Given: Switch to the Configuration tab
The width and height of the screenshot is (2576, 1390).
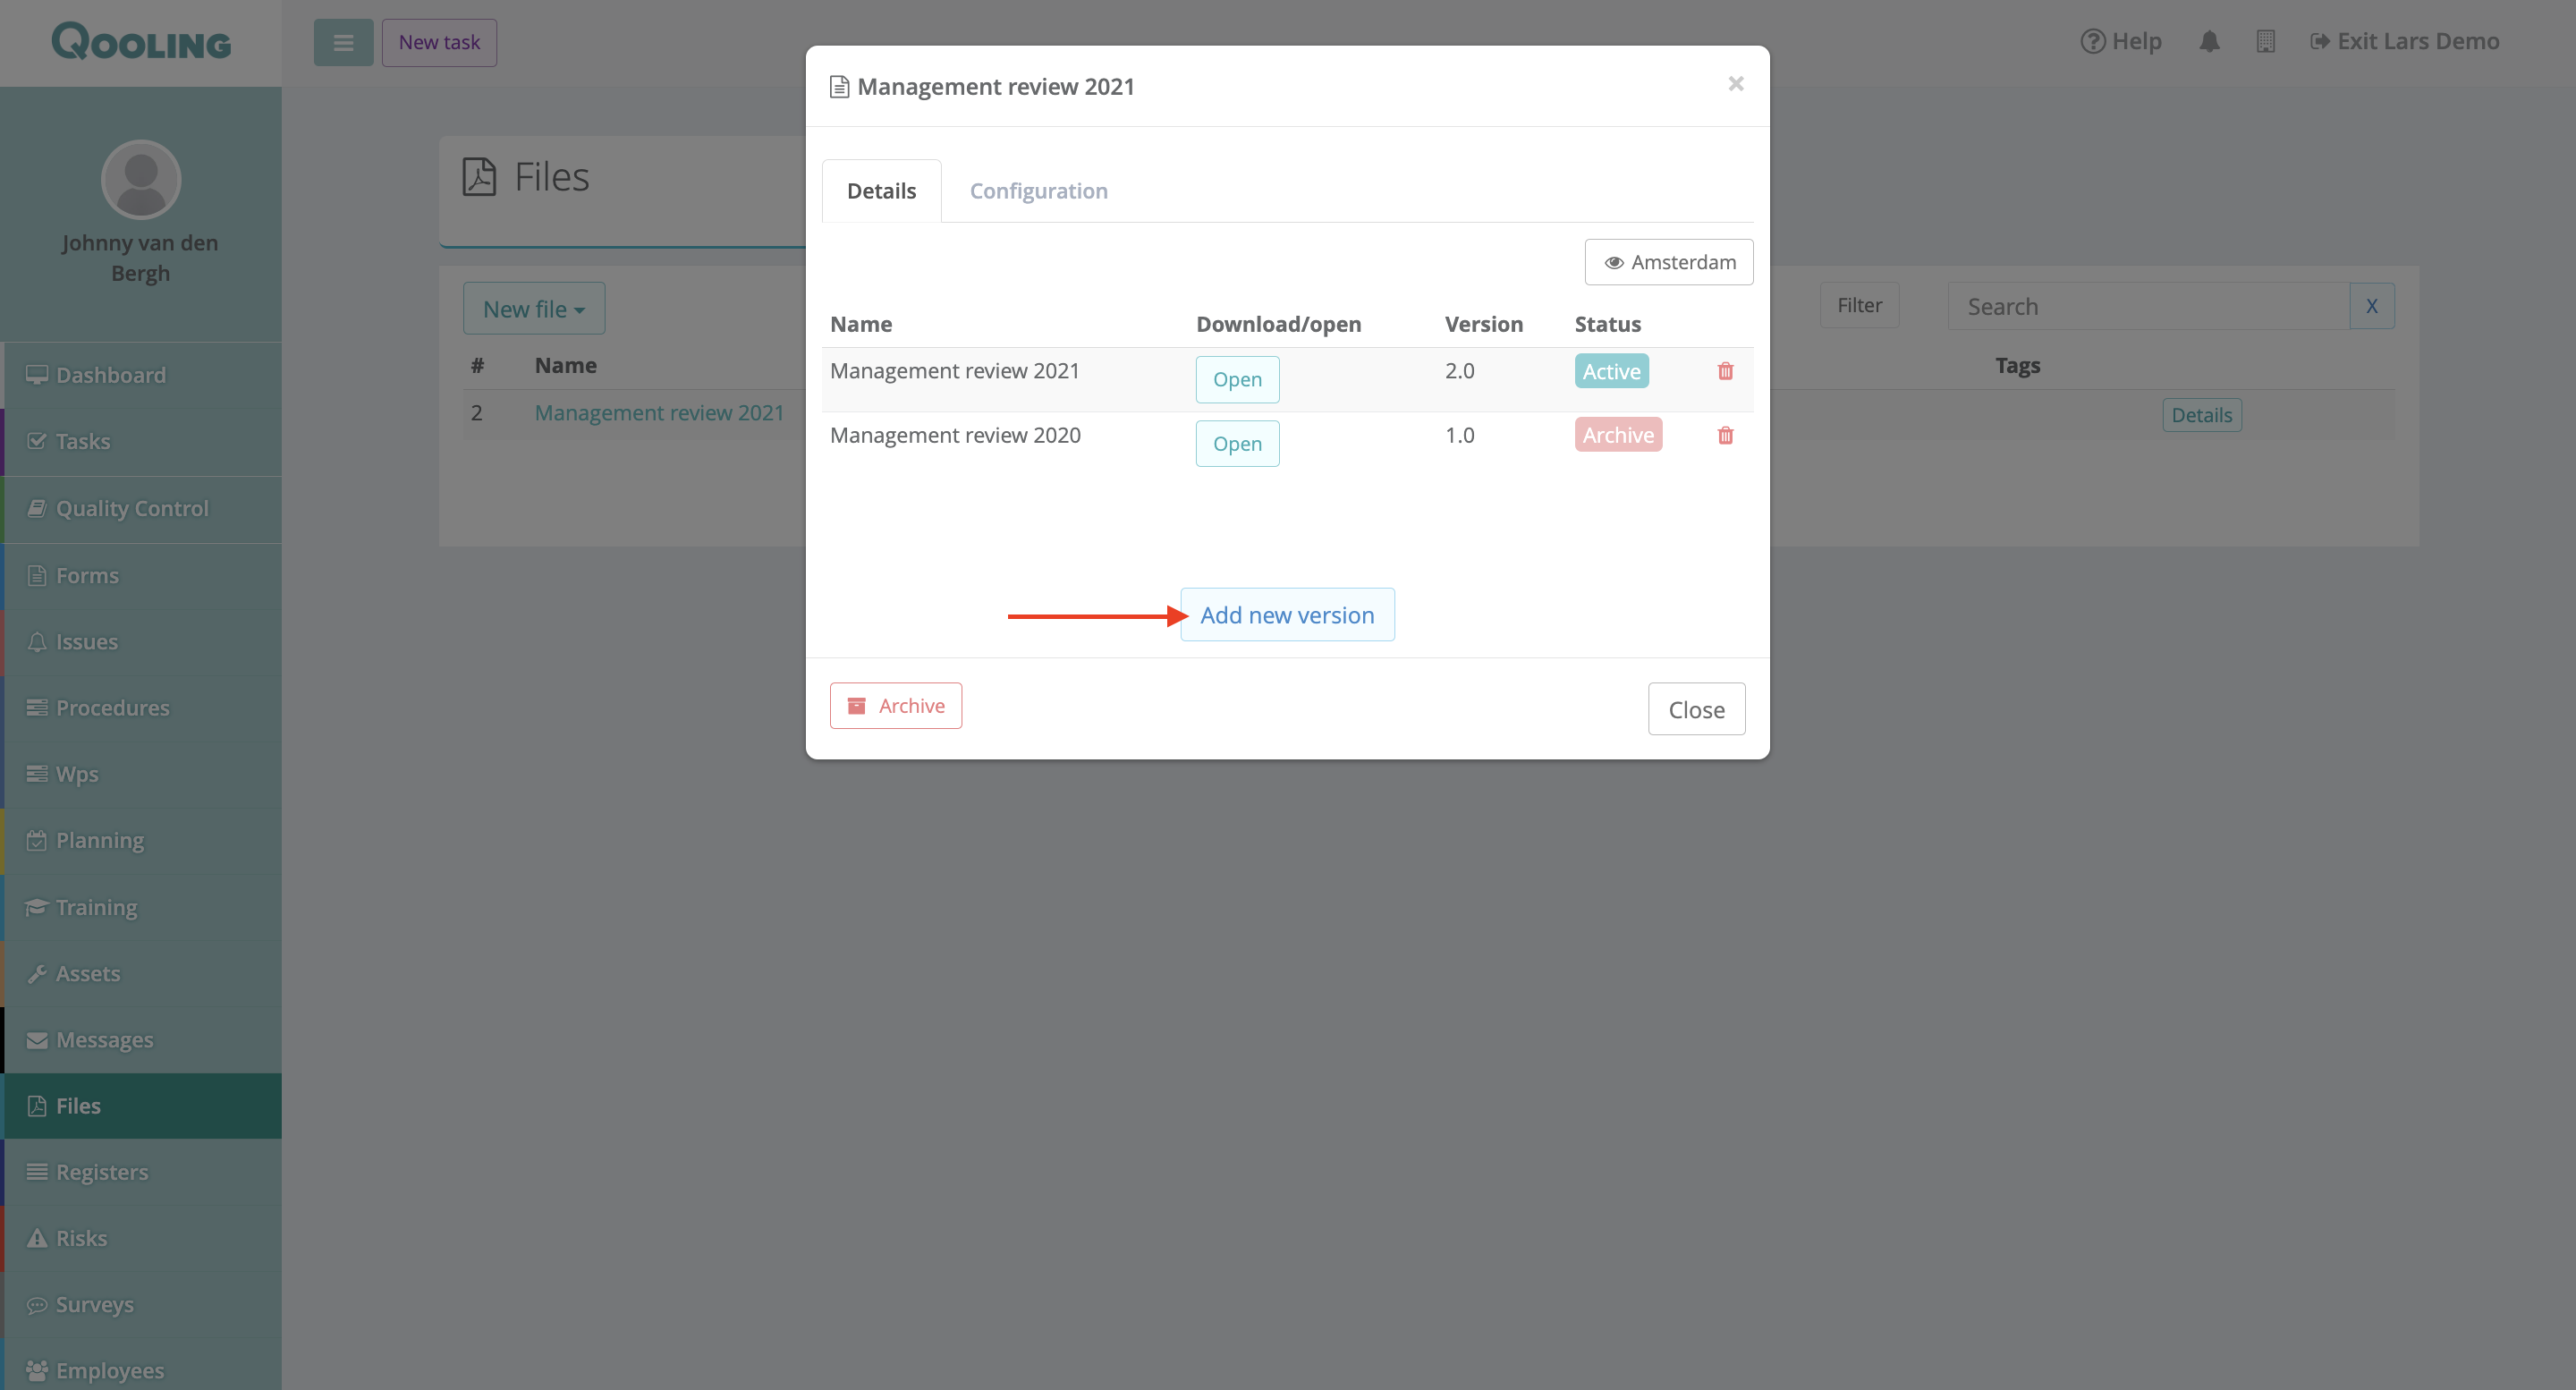Looking at the screenshot, I should [x=1038, y=191].
